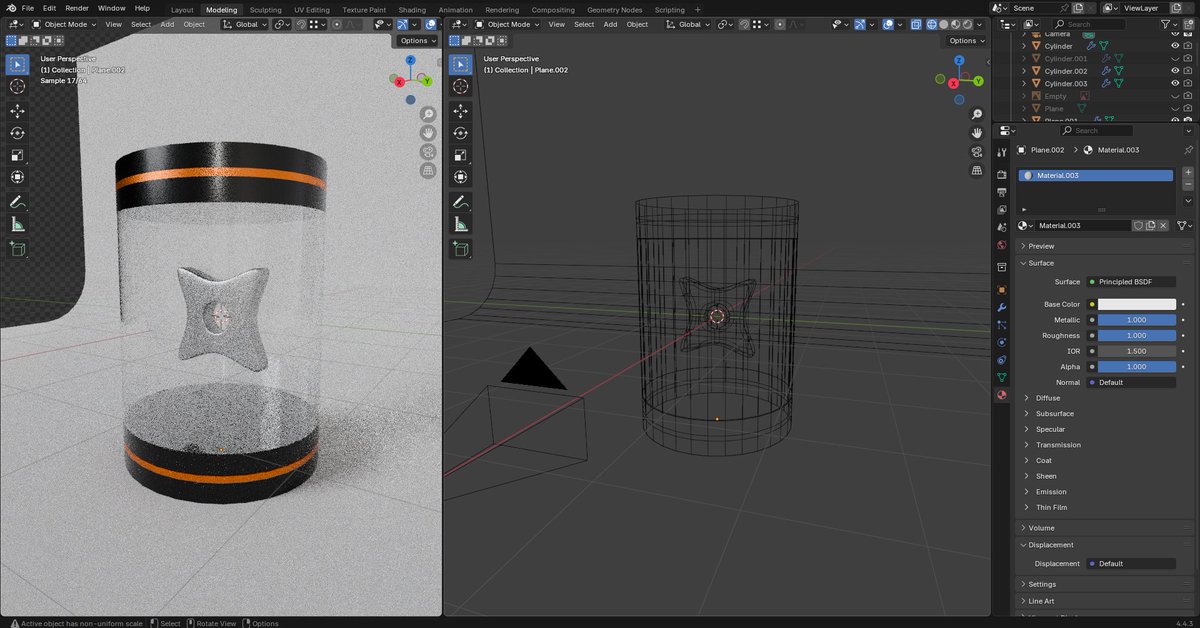
Task: Select the Material.003 slot in the list
Action: click(1095, 175)
